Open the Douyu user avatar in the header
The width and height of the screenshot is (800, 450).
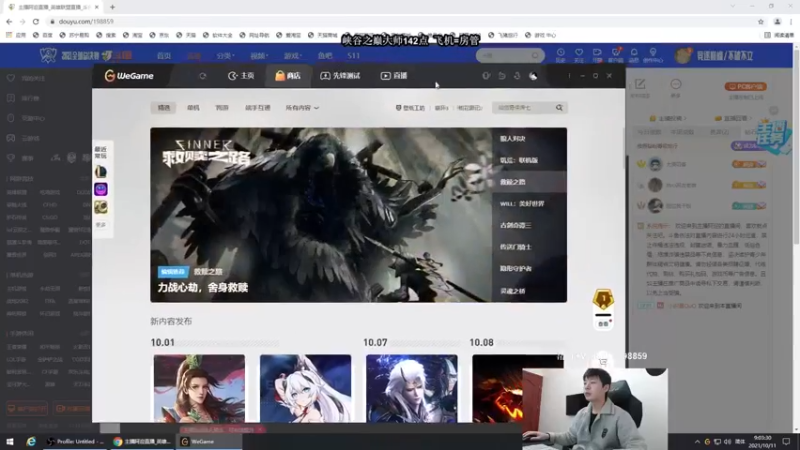pyautogui.click(x=683, y=55)
